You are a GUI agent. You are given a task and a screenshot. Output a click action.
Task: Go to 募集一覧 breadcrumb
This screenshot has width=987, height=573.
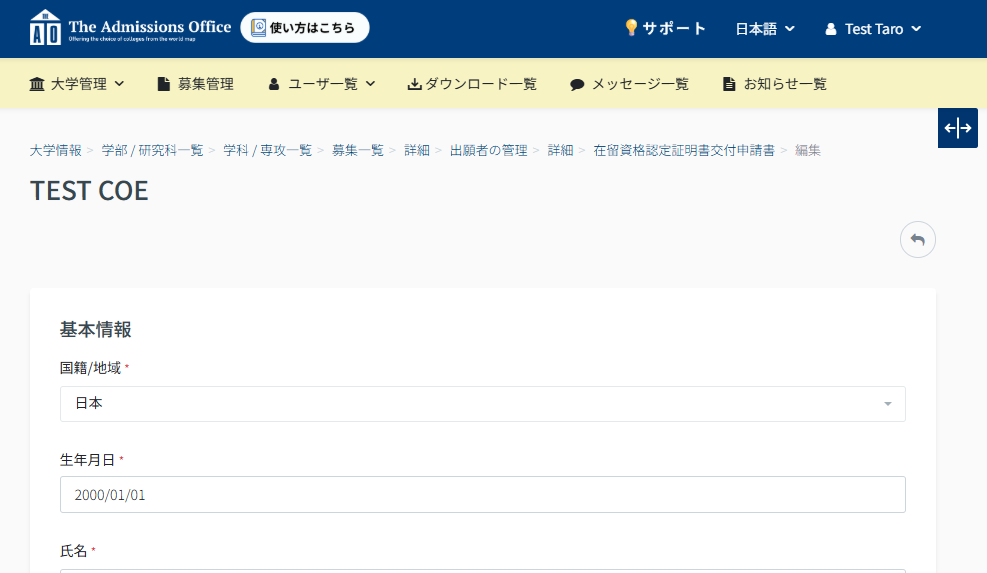(358, 150)
